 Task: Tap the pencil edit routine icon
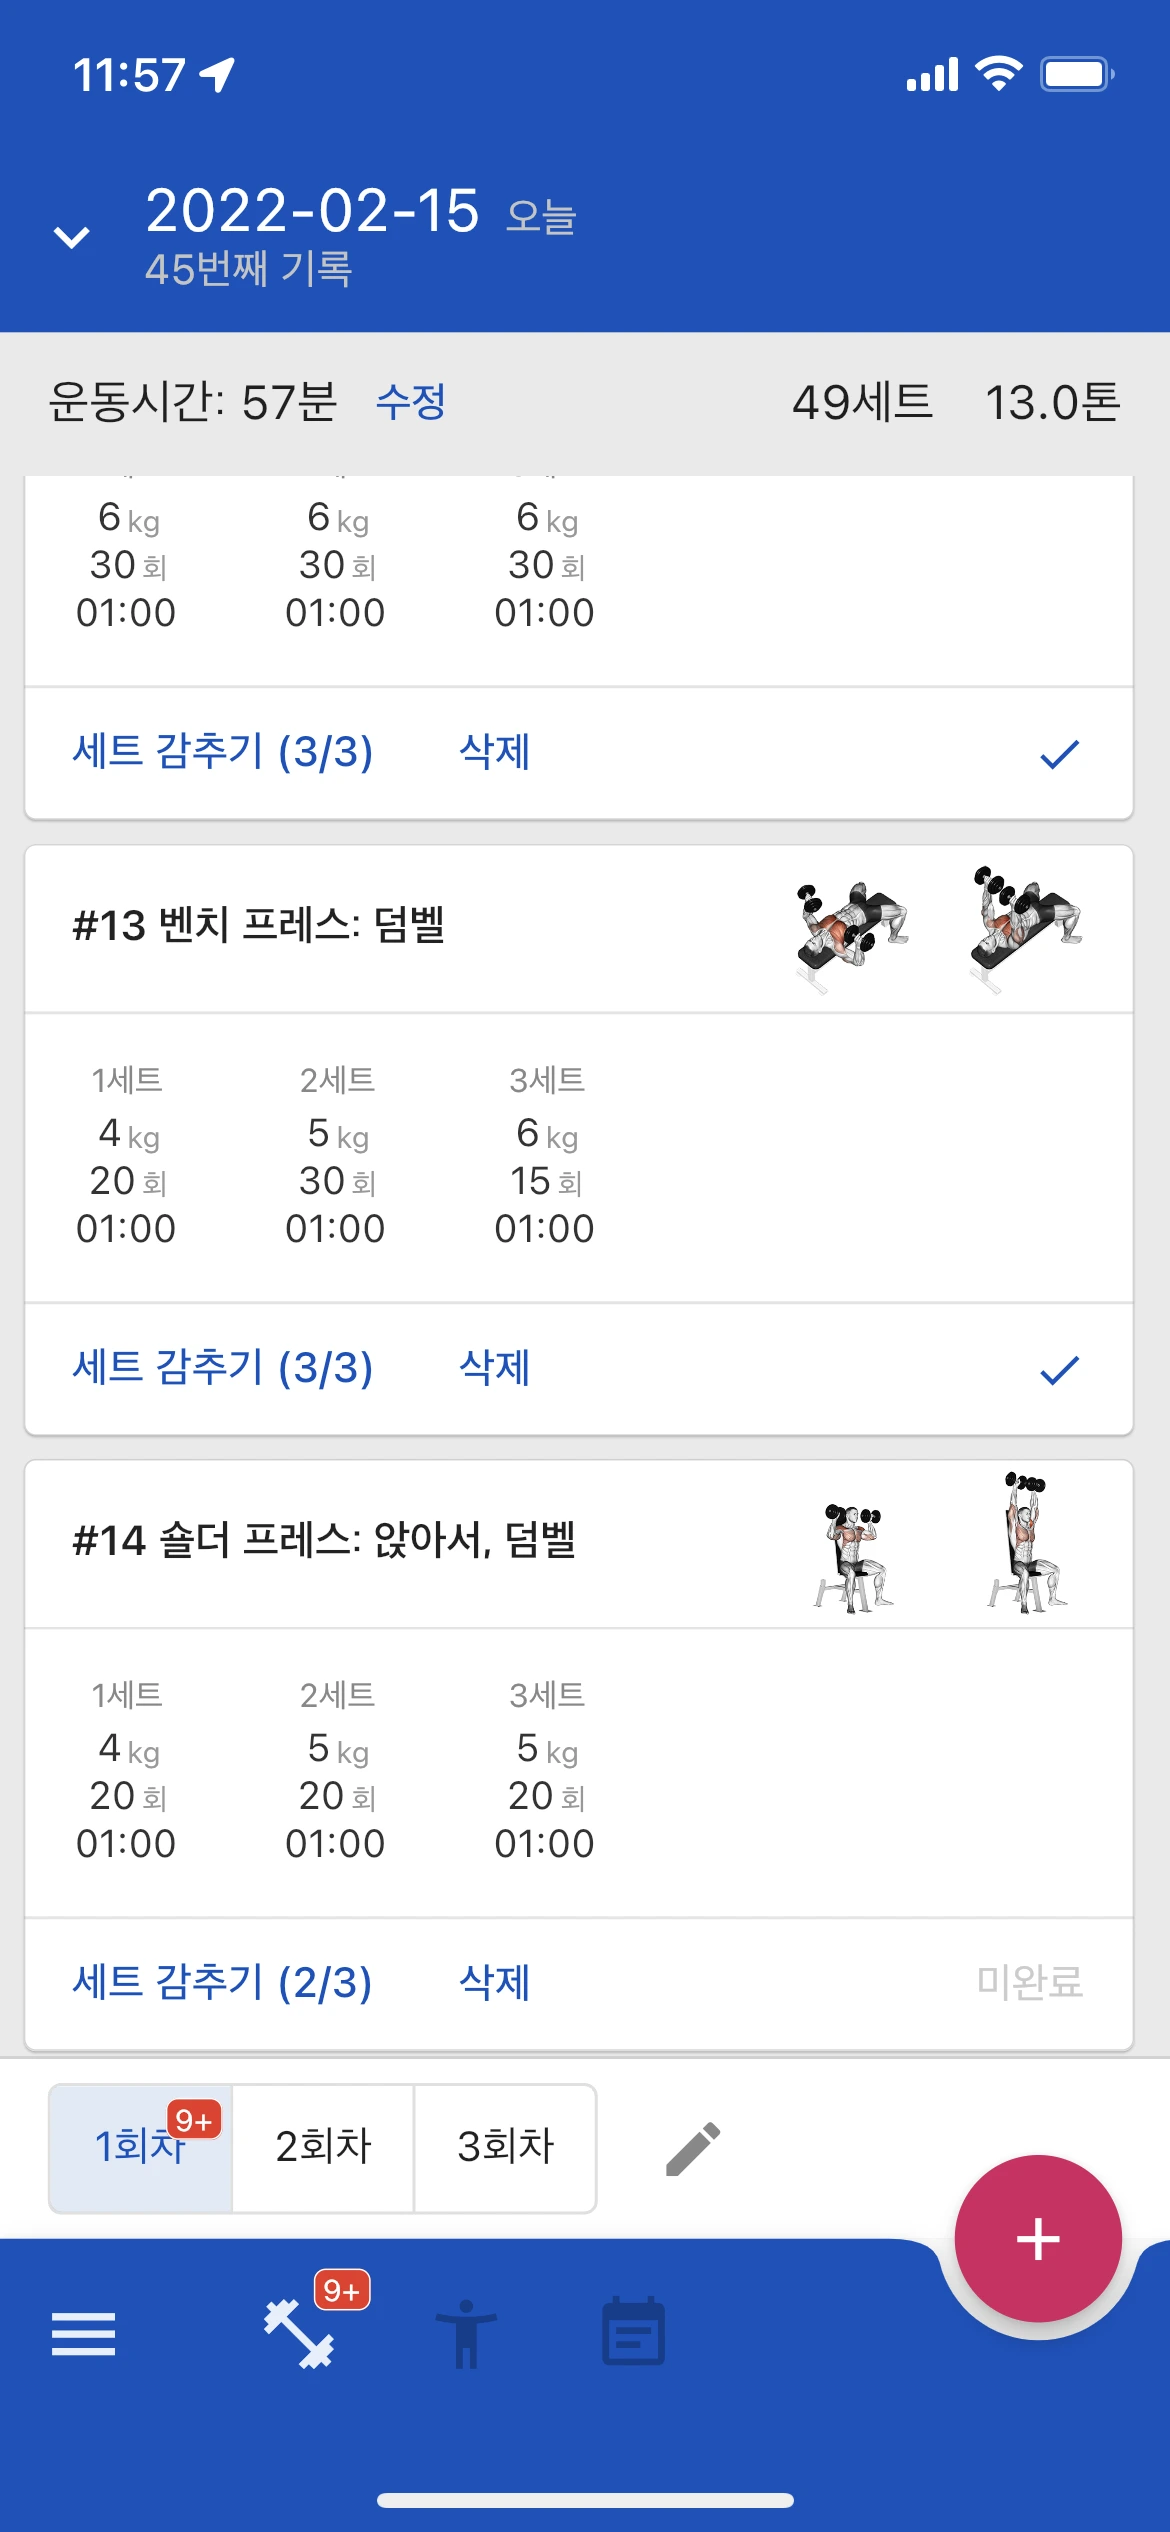(x=693, y=2149)
